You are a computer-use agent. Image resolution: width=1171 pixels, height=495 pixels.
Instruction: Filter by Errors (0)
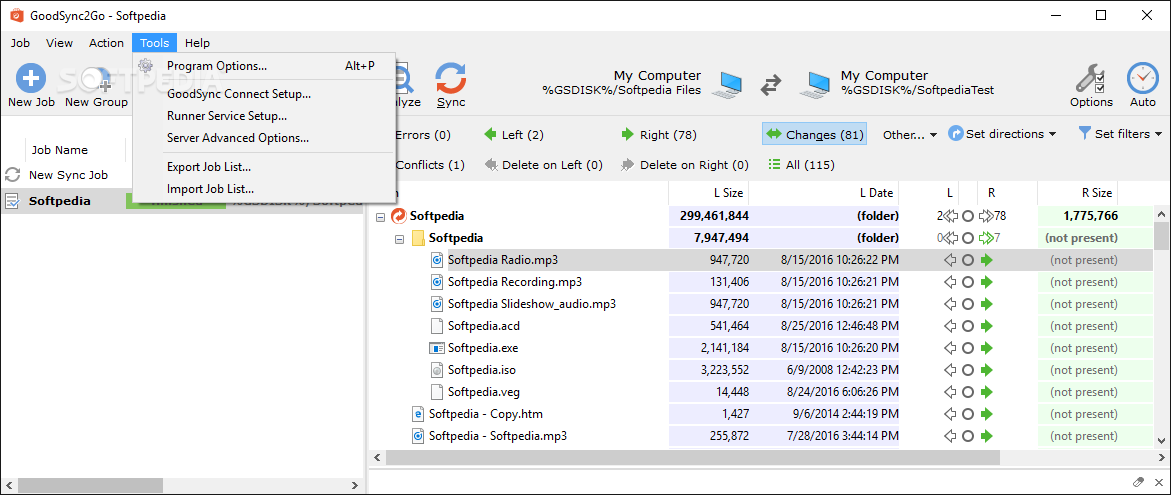[423, 134]
